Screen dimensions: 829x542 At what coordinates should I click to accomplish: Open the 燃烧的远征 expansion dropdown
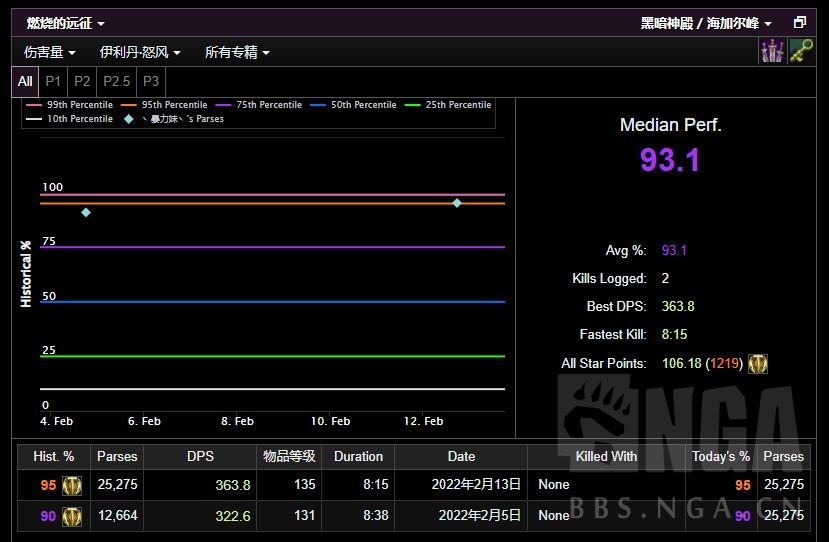[66, 23]
